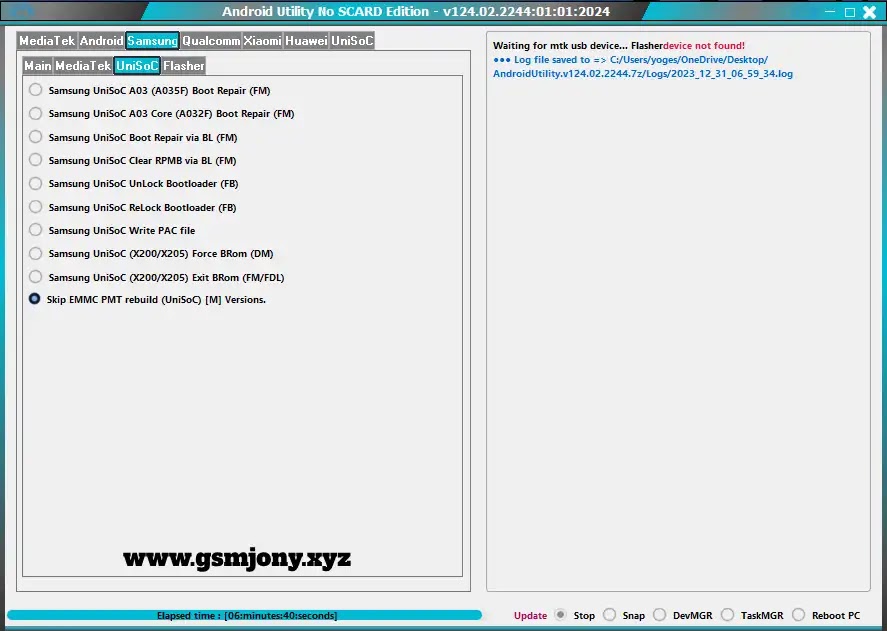Select Samsung UniSoC (X200/X205) Force BRom (DM)

pyautogui.click(x=36, y=254)
